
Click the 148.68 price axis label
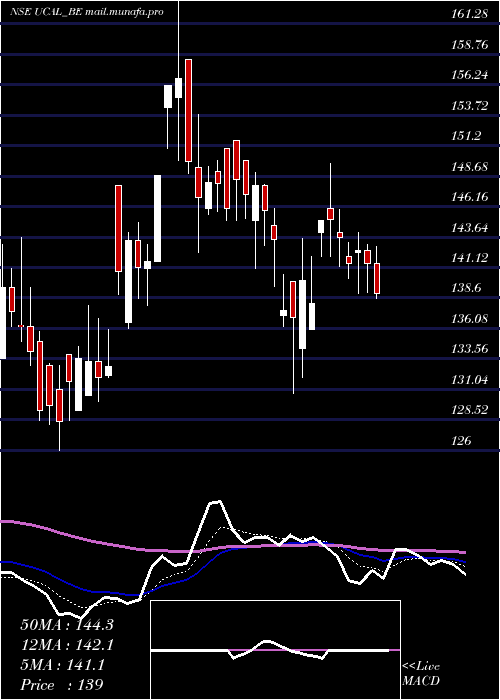[469, 167]
